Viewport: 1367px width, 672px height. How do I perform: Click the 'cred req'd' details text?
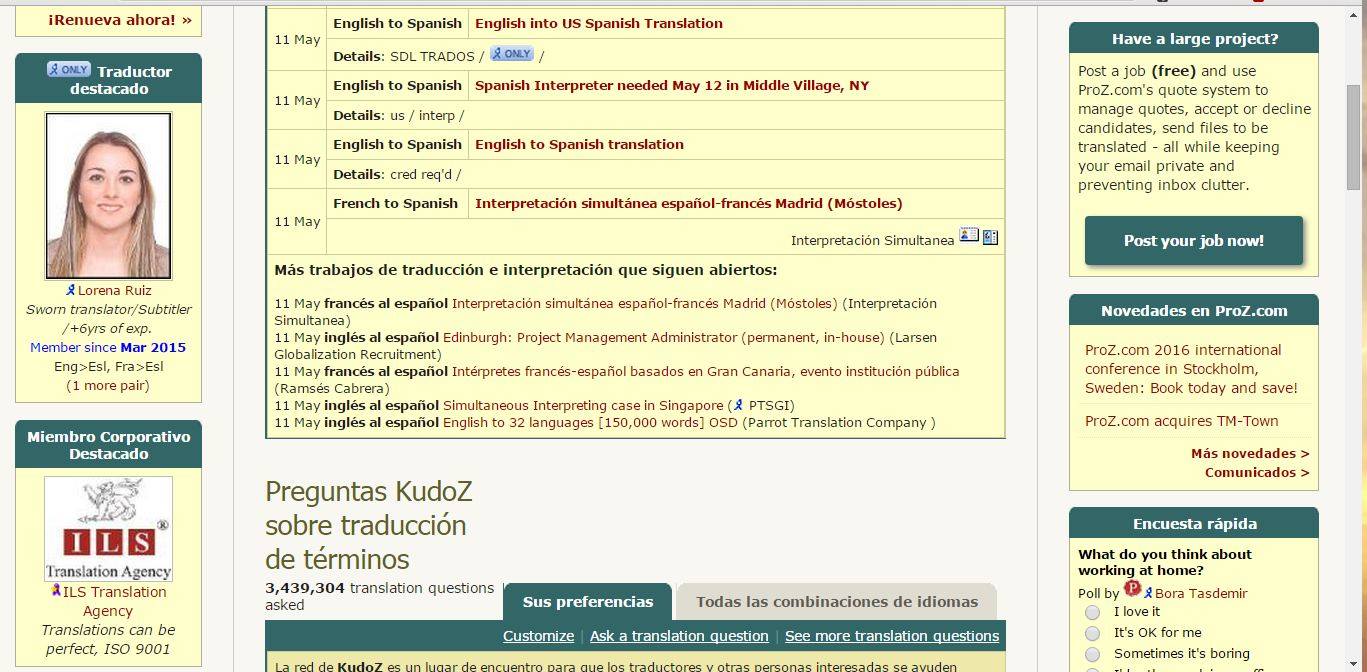tap(420, 174)
